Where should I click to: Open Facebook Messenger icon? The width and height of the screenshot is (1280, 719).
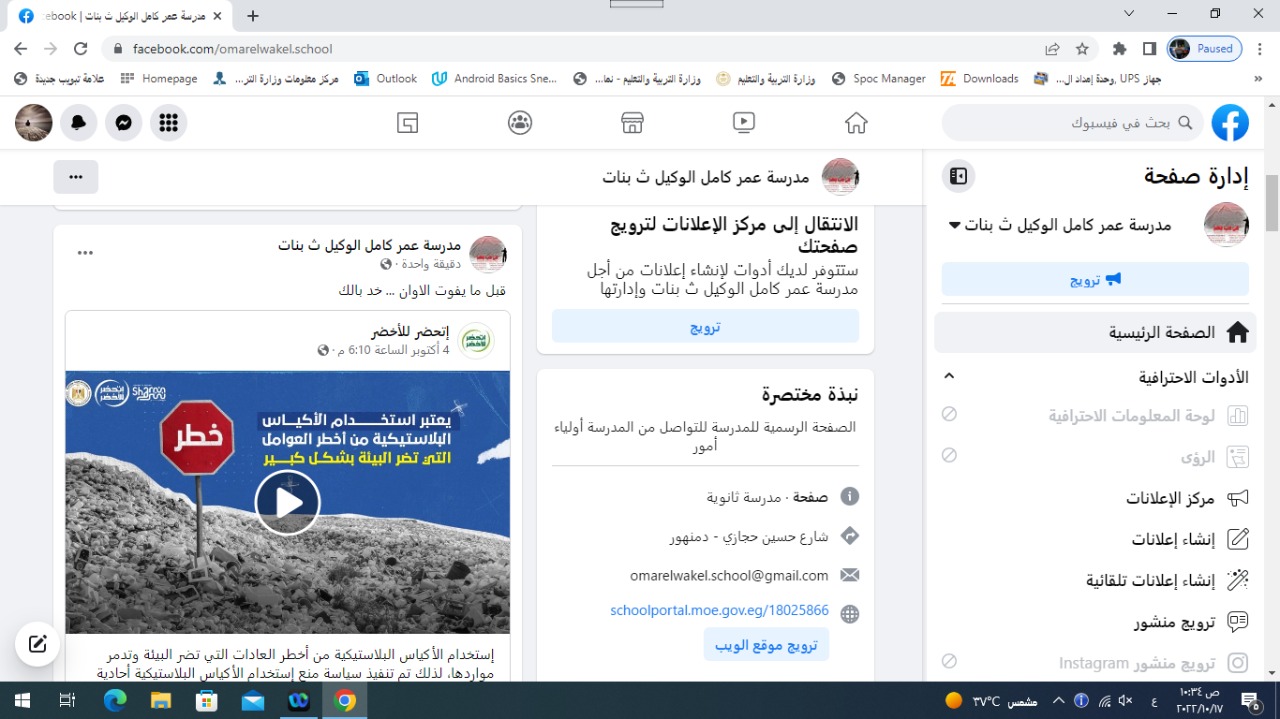(123, 122)
